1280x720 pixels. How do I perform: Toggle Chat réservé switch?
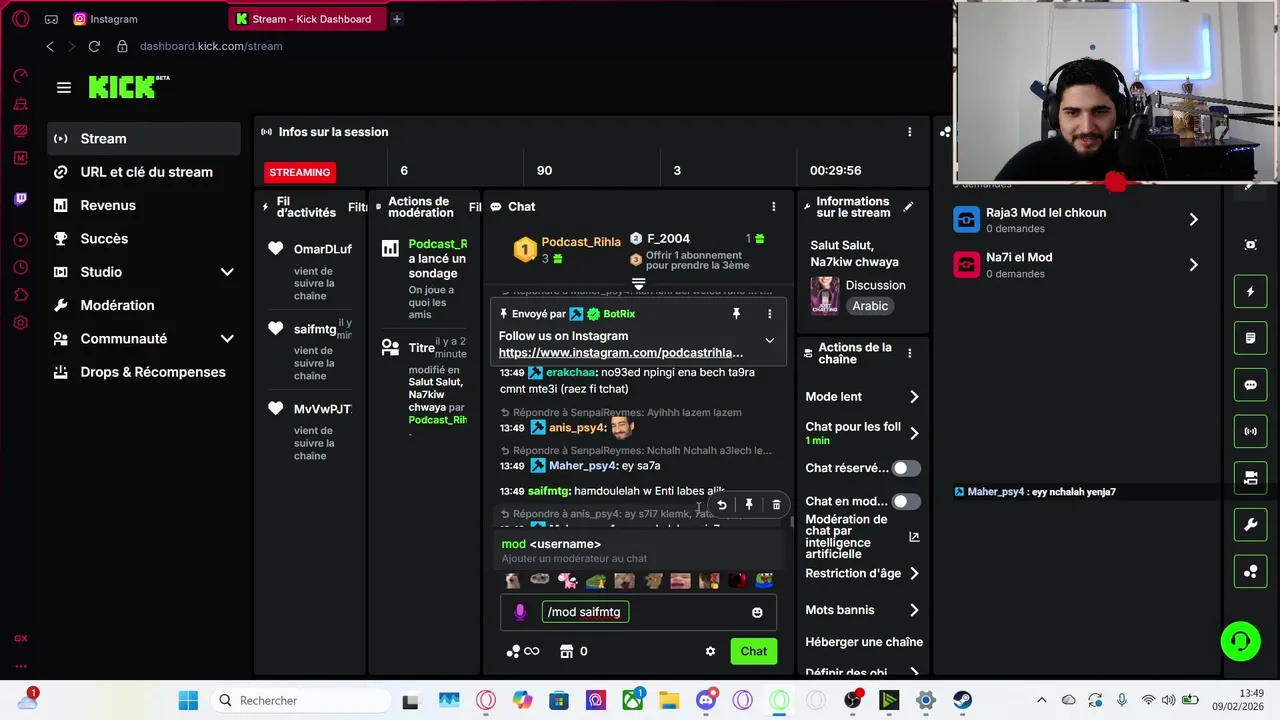tap(906, 468)
